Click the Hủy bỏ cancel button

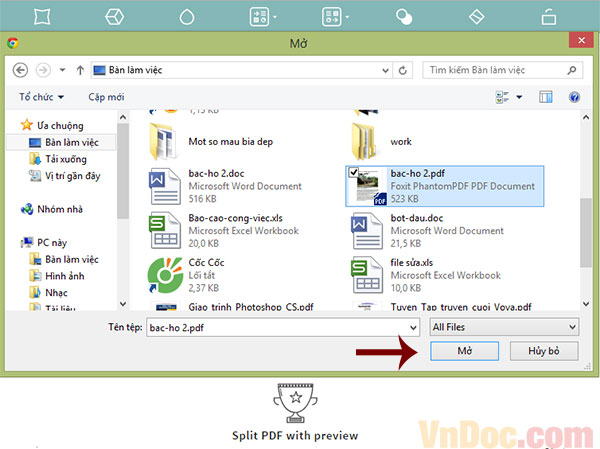click(x=544, y=351)
